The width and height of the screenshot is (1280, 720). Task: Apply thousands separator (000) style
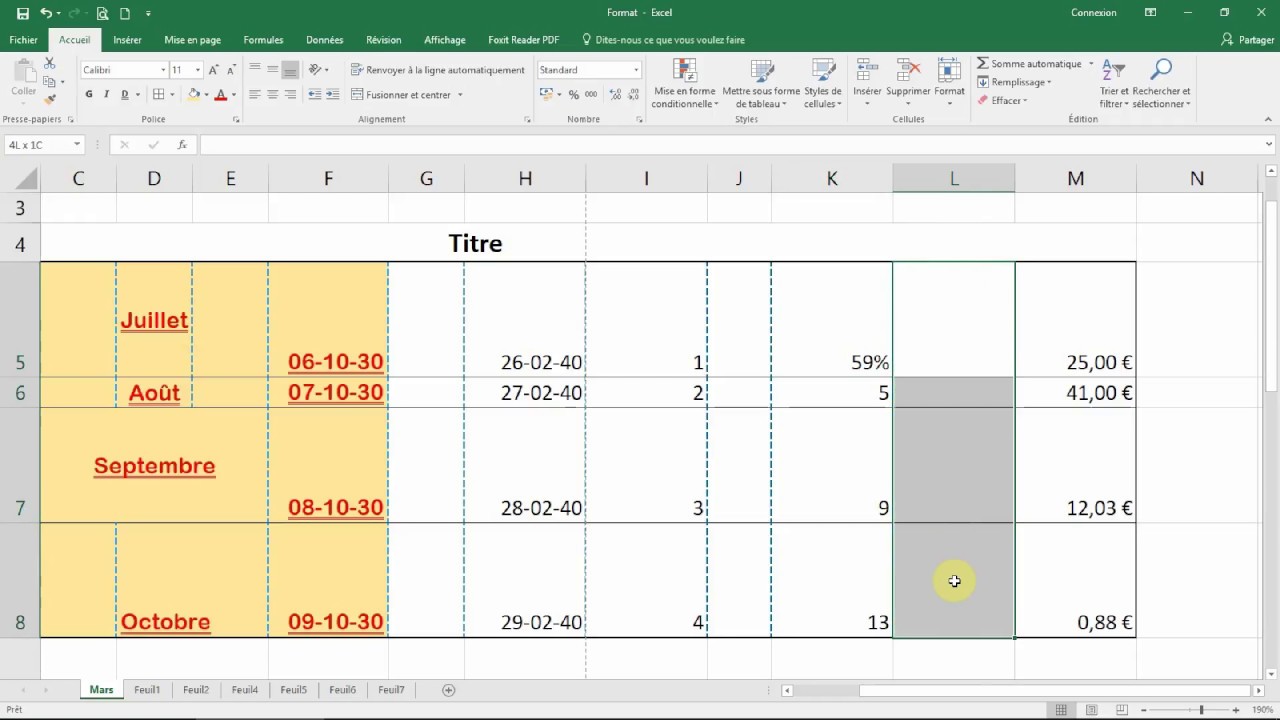[591, 95]
